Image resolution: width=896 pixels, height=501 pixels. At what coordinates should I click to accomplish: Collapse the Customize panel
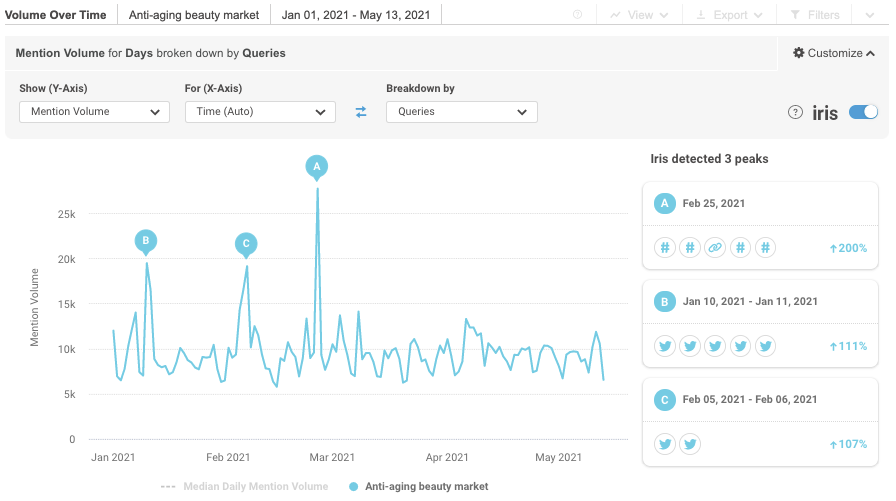[x=833, y=53]
